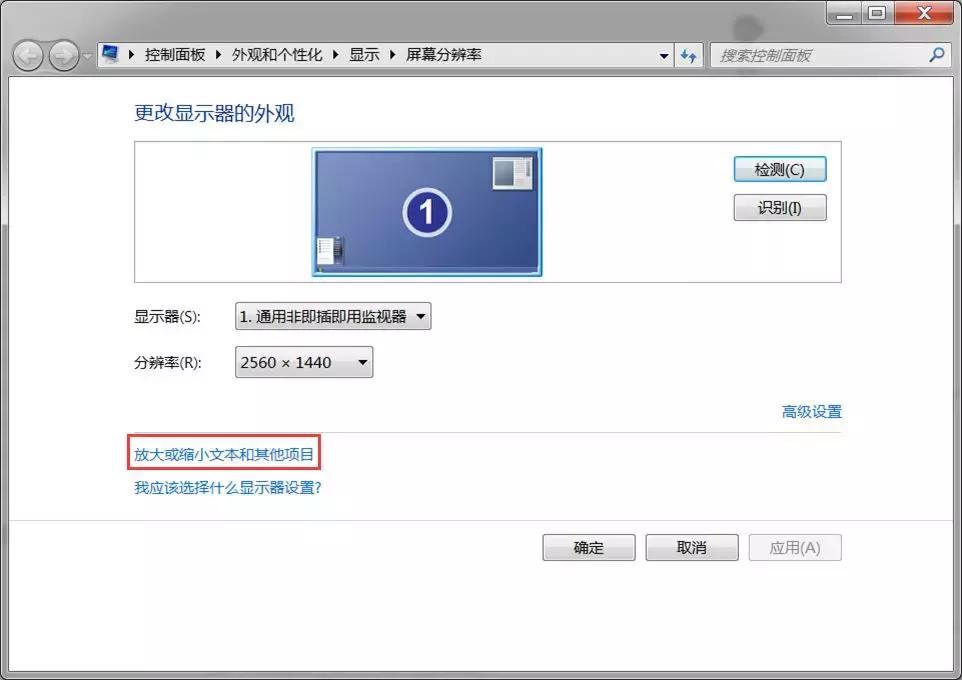This screenshot has height=680, width=962.
Task: Open the 我应该选择什么显示器设置 help link
Action: [228, 485]
